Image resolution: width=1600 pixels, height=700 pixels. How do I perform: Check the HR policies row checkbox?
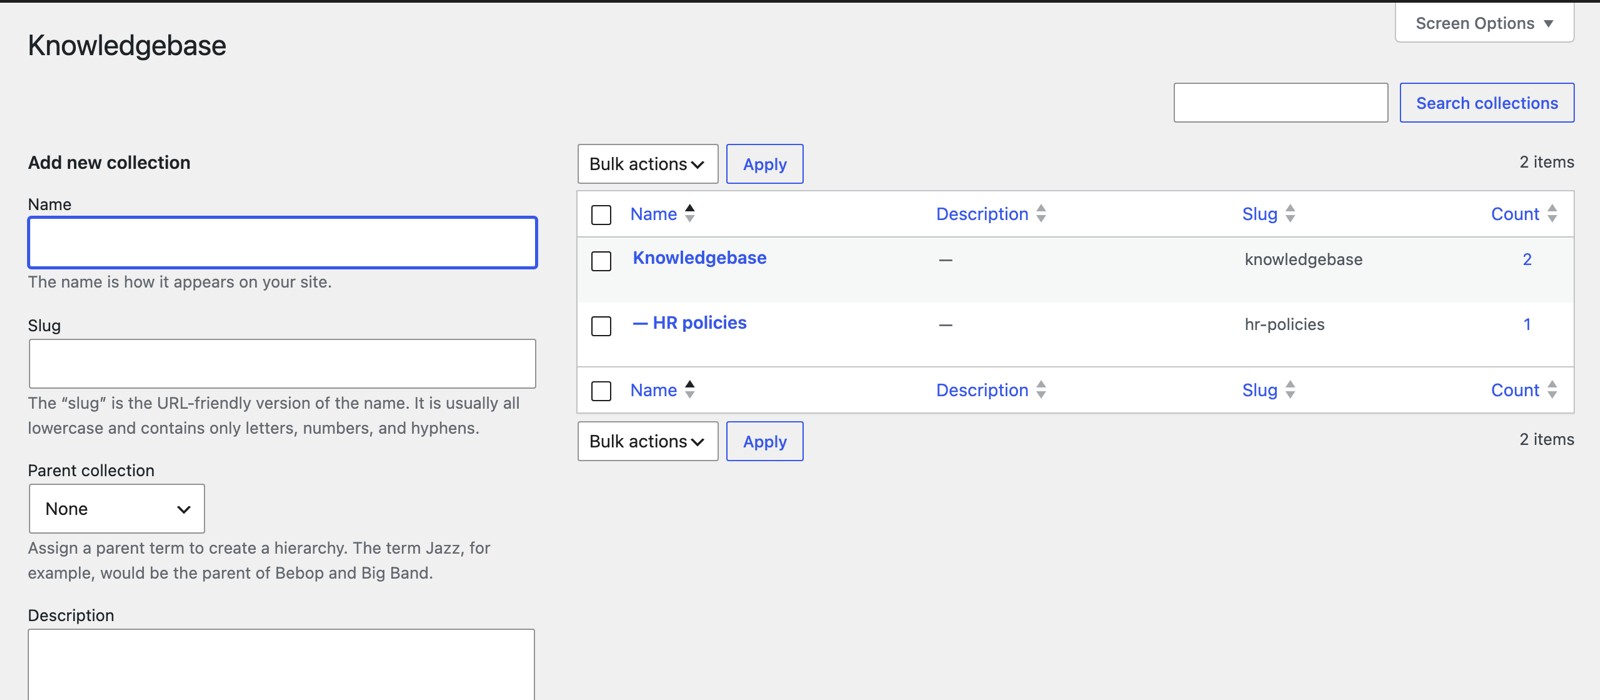click(601, 326)
